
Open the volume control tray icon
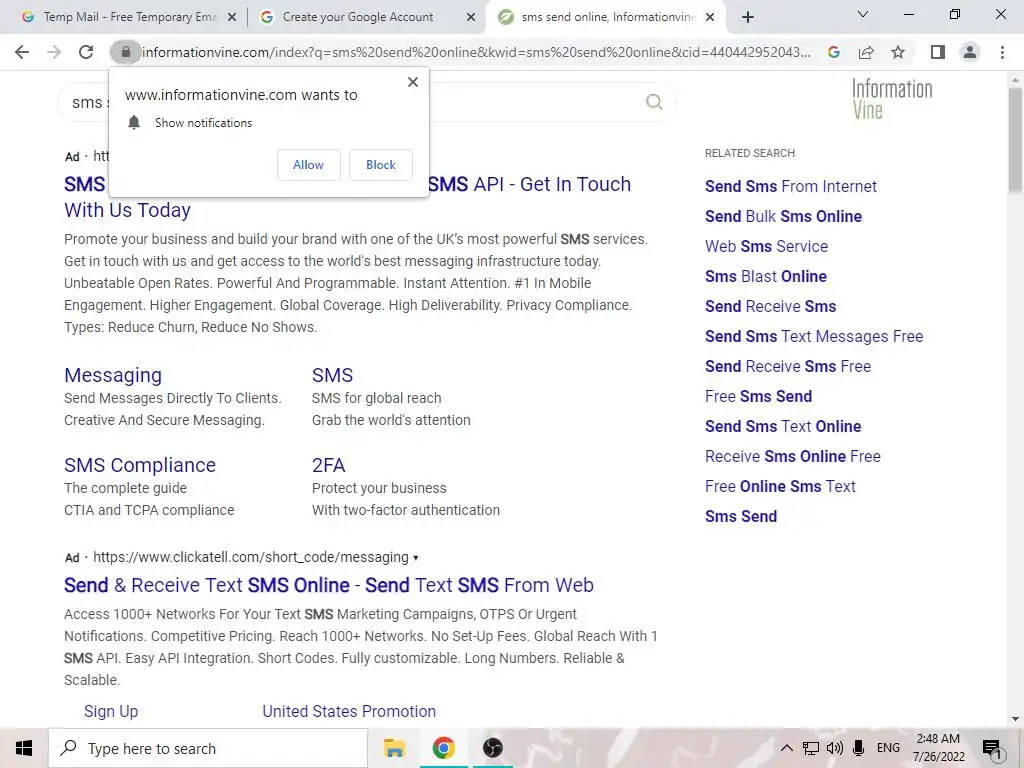click(834, 748)
